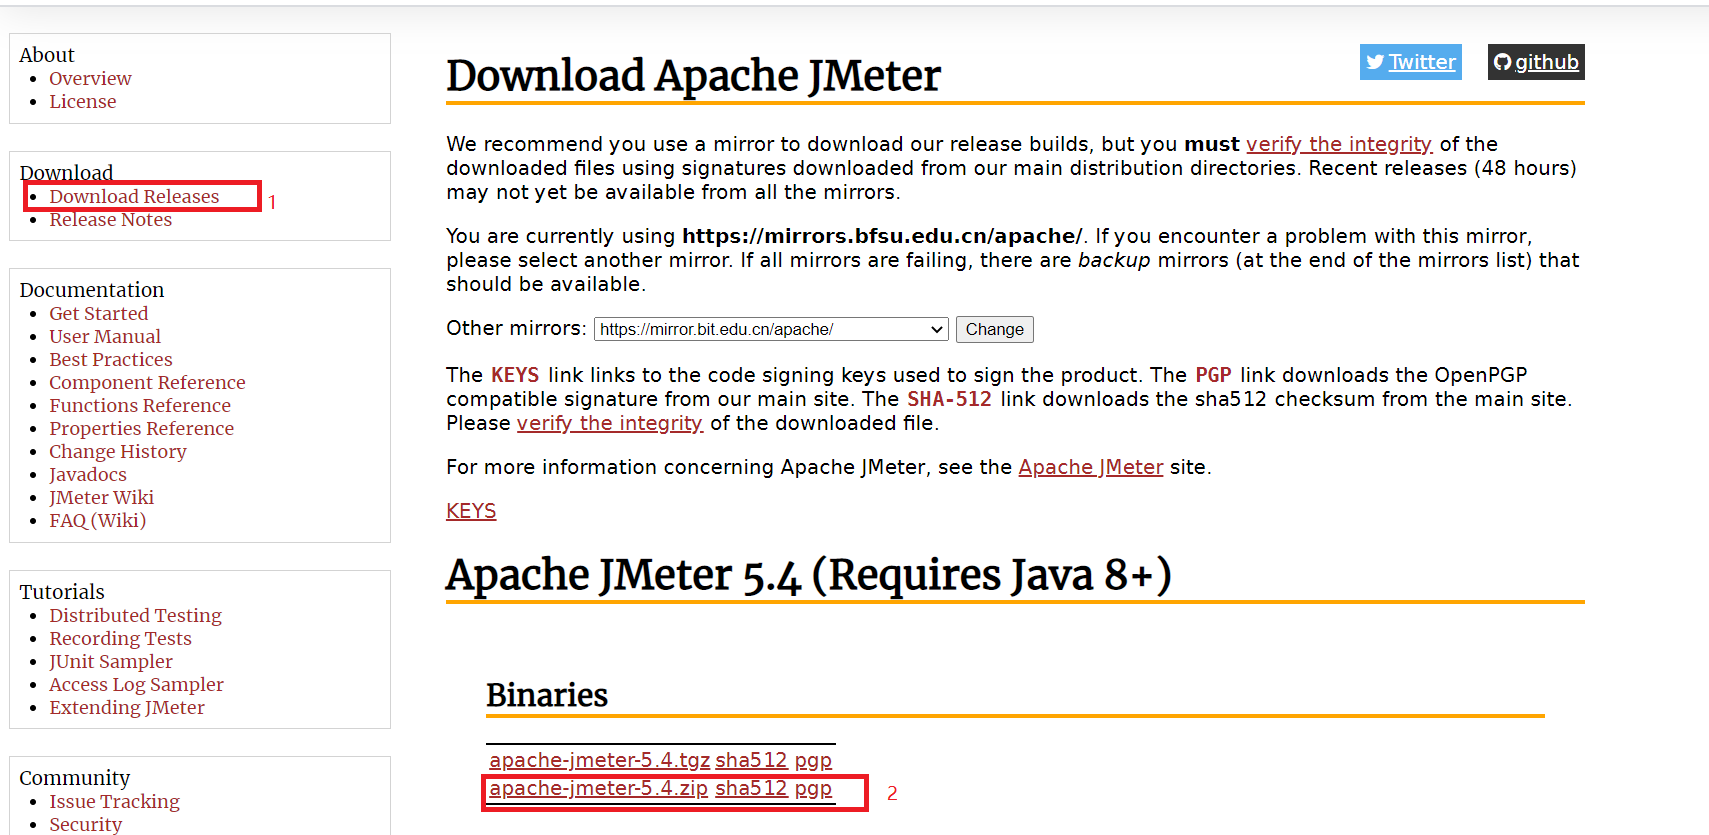Click the 'Download Apache JMeter' heading
This screenshot has height=835, width=1709.
pyautogui.click(x=693, y=76)
